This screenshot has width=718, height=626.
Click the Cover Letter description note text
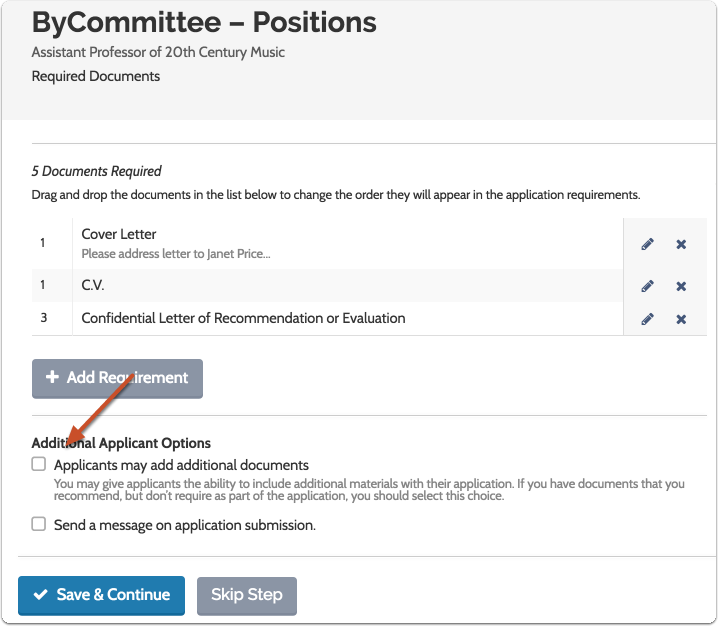click(x=175, y=254)
